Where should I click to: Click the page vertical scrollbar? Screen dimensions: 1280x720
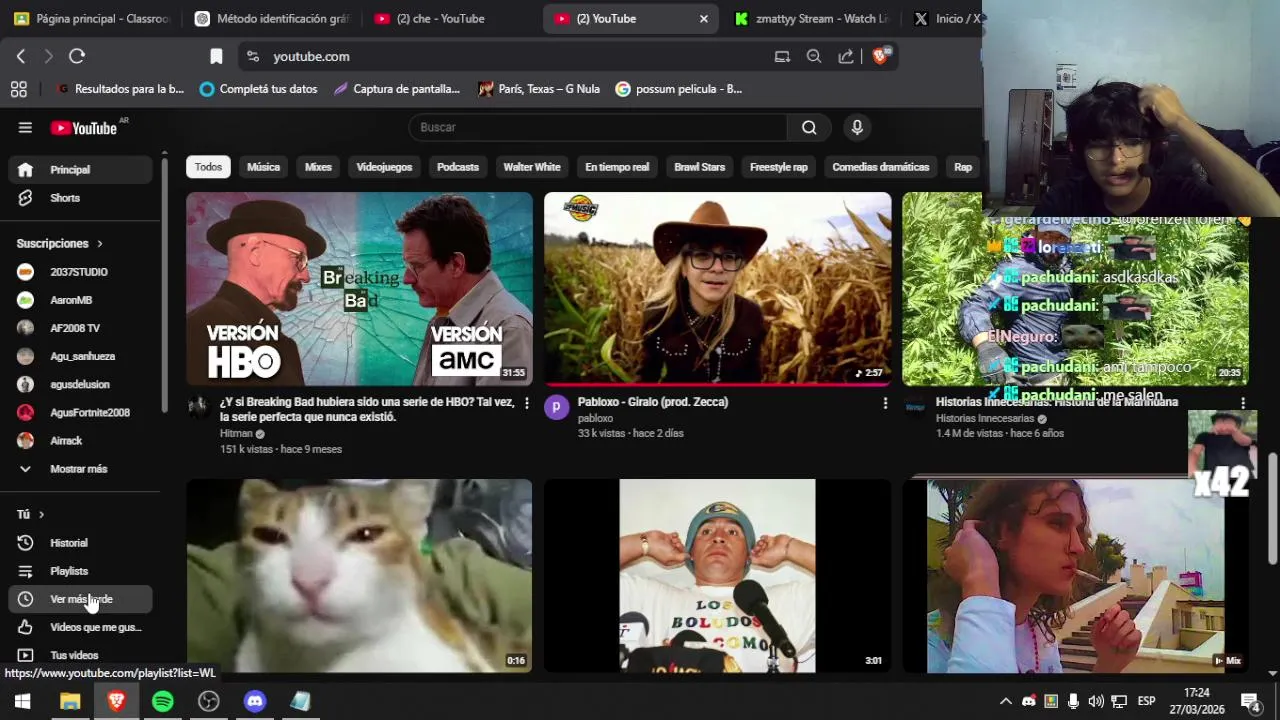point(1272,510)
